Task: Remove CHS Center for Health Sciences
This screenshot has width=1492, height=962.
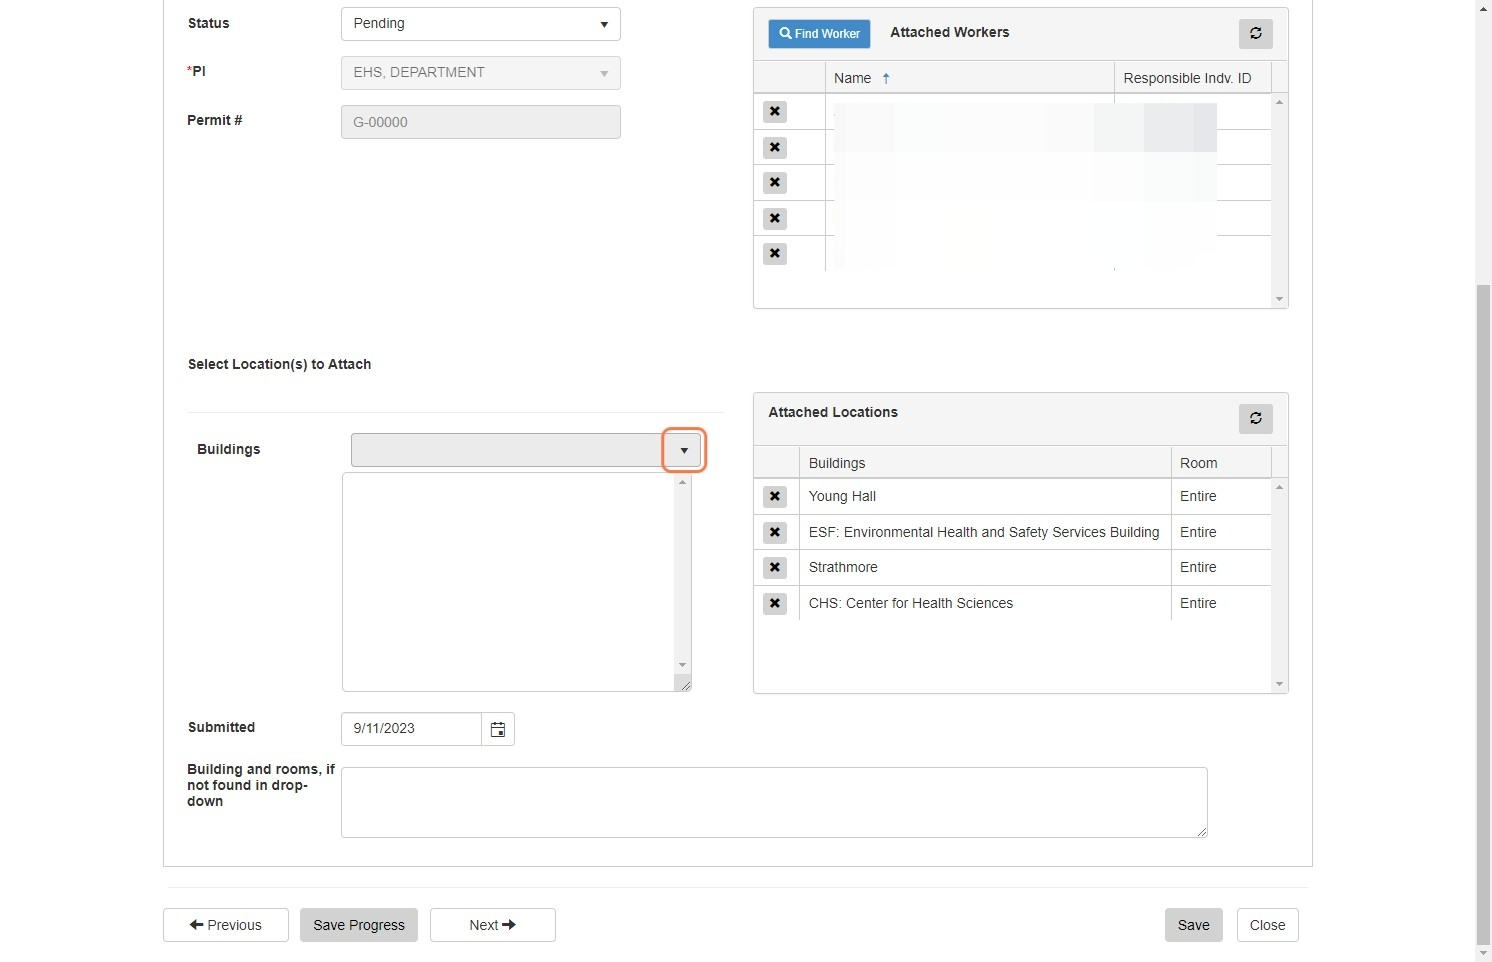Action: [775, 603]
